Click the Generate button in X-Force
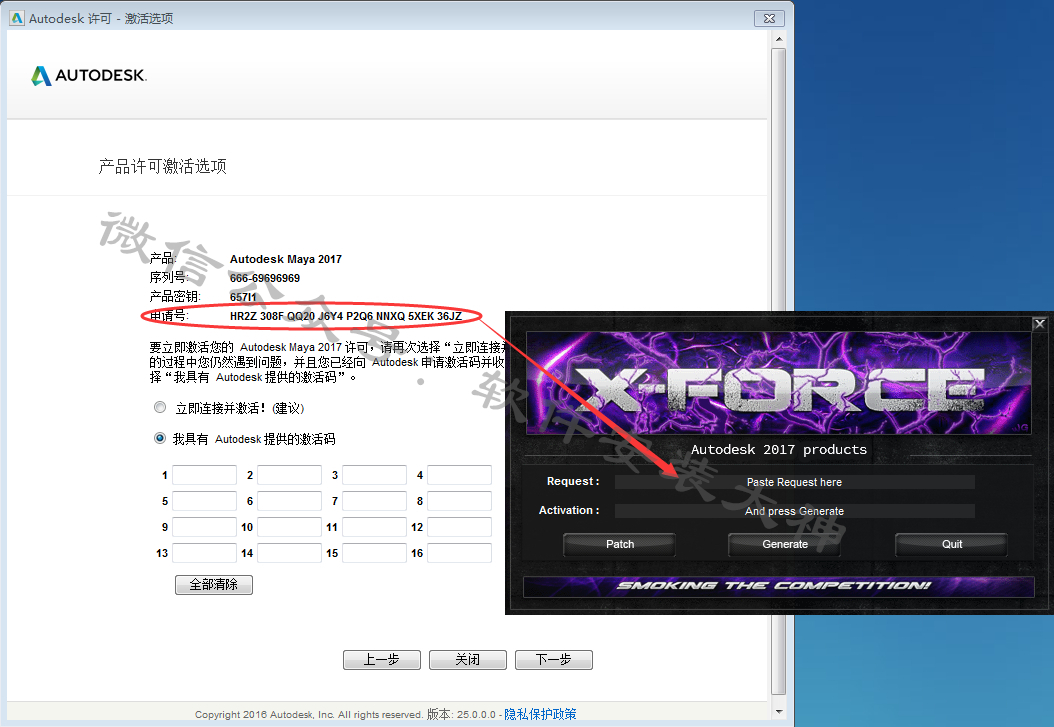The image size is (1054, 727). click(x=784, y=544)
